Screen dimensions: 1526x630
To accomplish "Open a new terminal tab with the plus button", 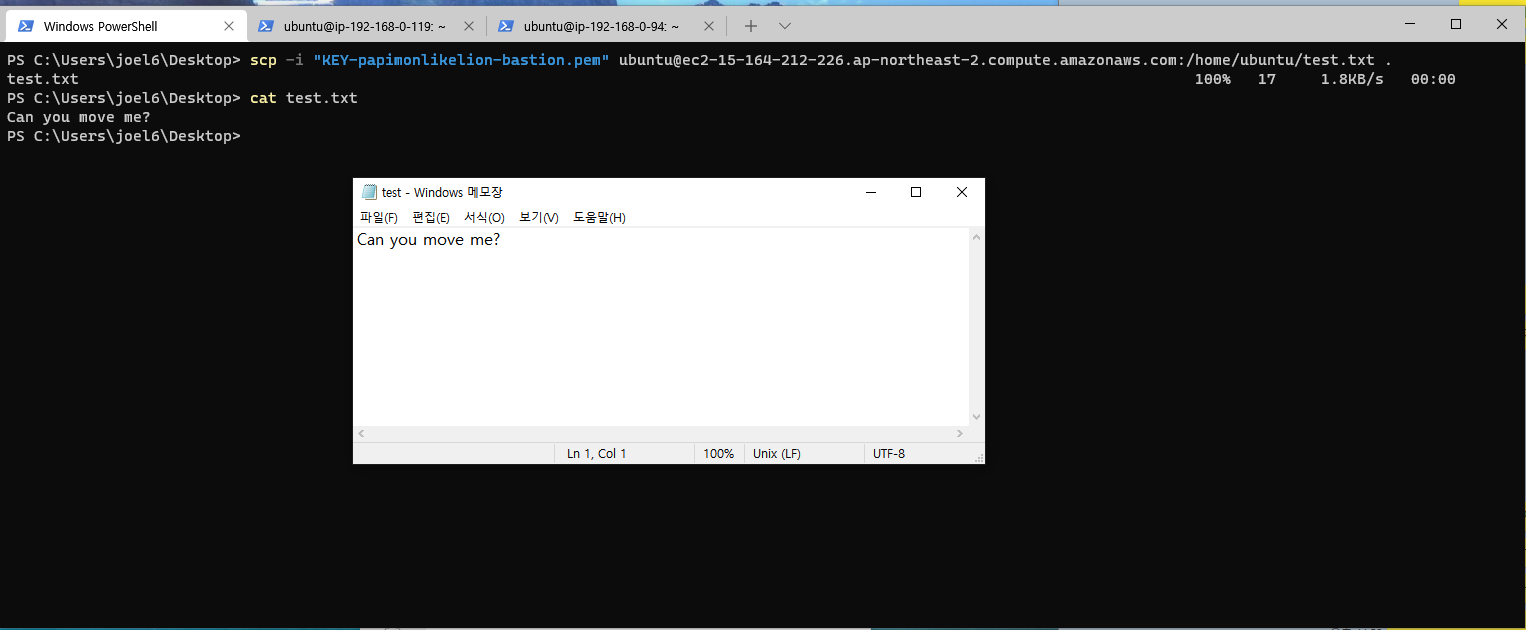I will [x=751, y=26].
